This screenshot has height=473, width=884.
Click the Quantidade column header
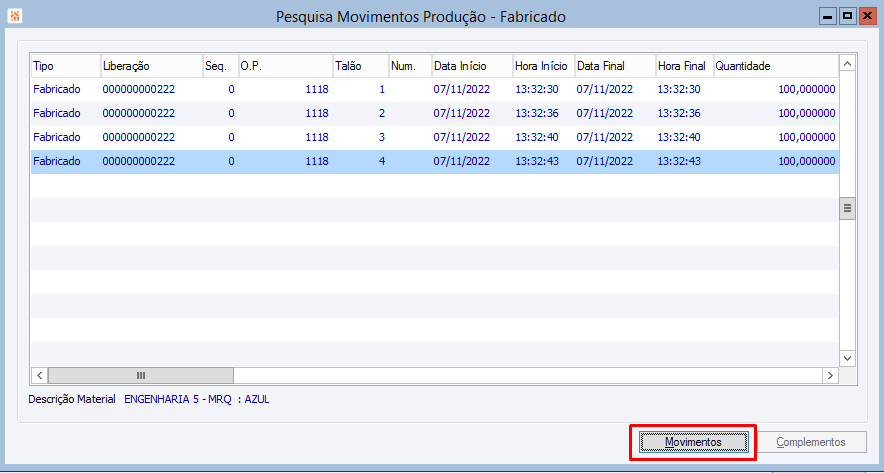tap(776, 66)
